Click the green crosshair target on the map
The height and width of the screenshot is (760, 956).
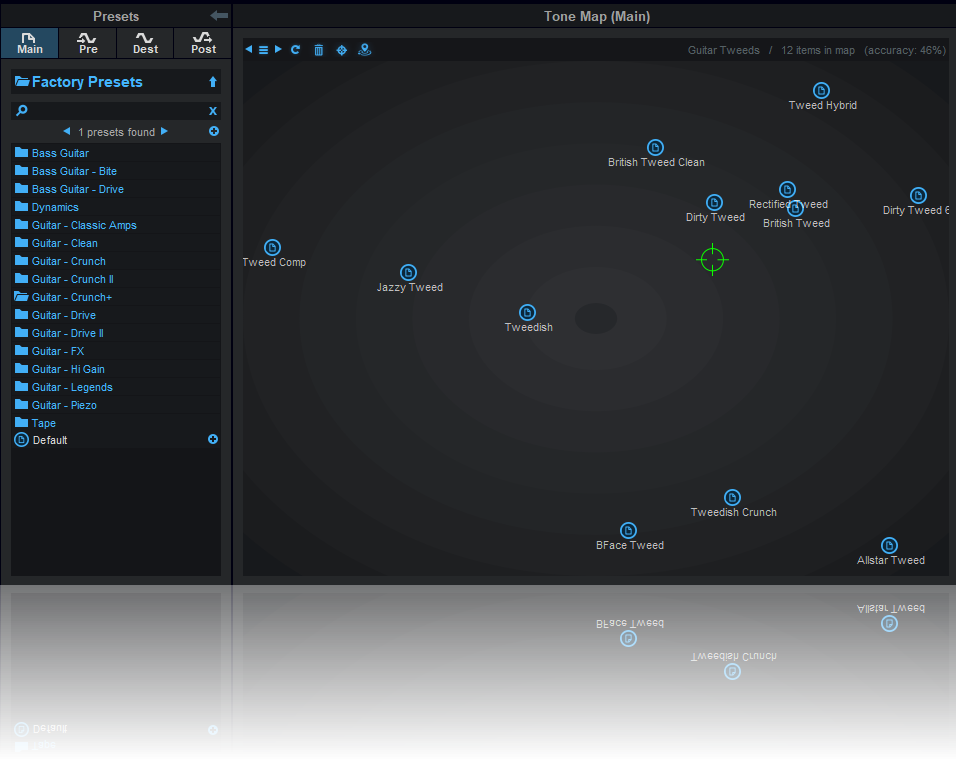tap(712, 260)
